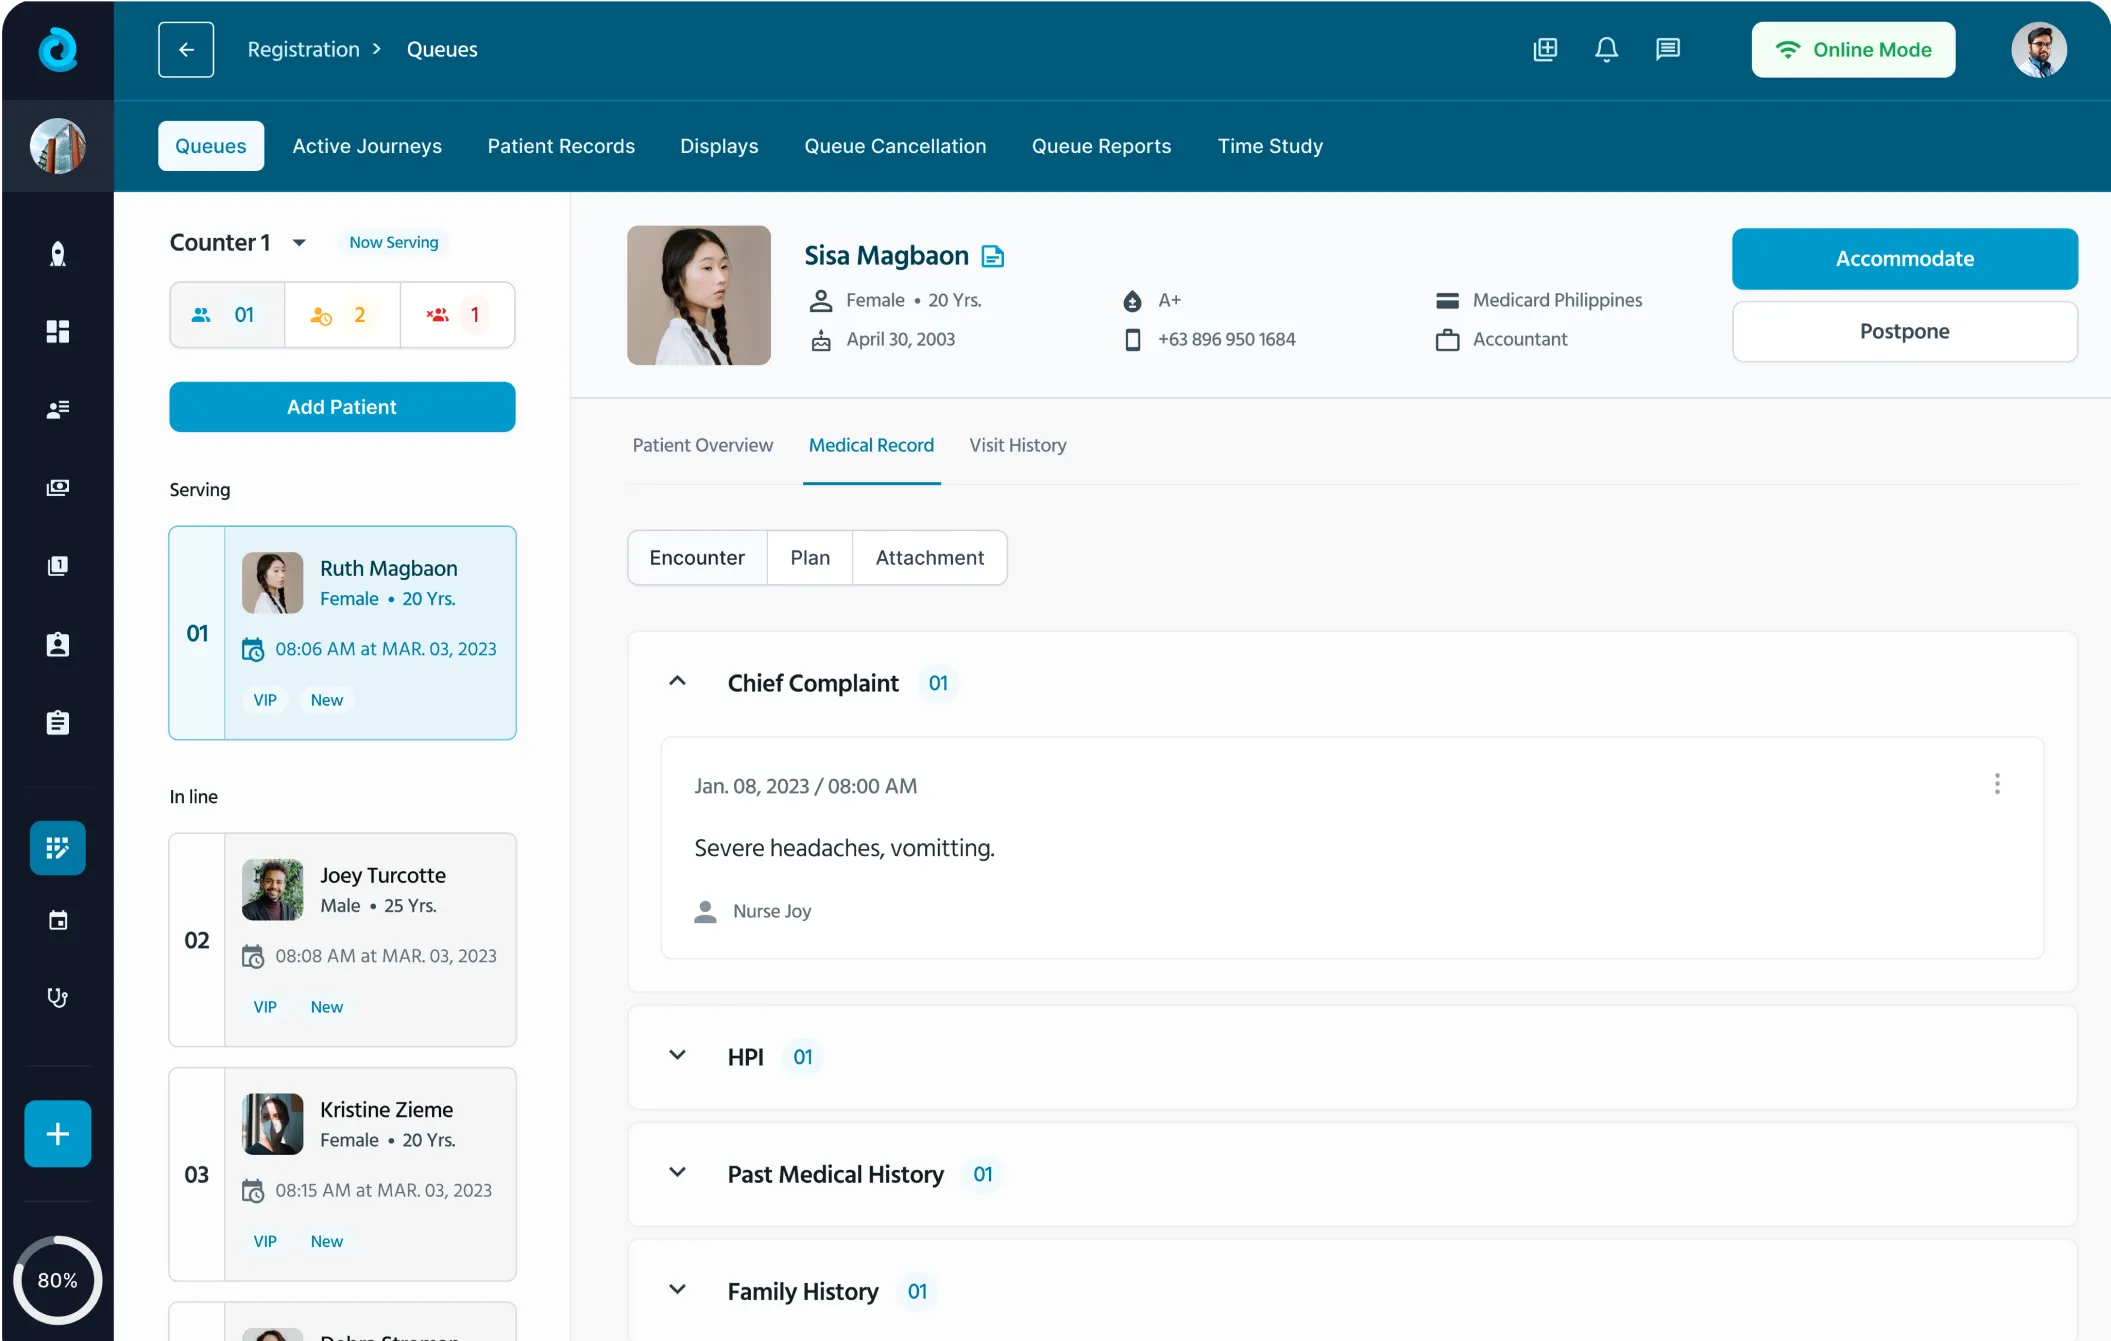The height and width of the screenshot is (1341, 2111).
Task: Select the Attachment segment toggle
Action: click(929, 557)
